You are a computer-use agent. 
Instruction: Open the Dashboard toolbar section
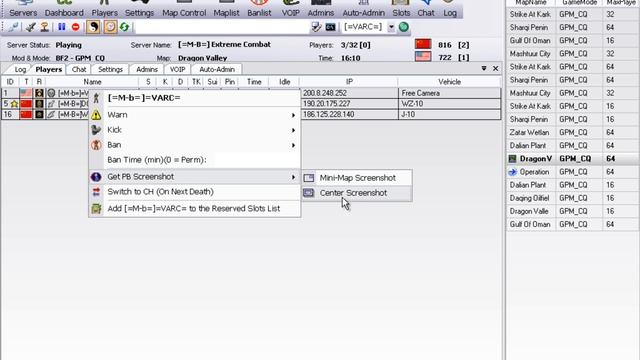(64, 9)
